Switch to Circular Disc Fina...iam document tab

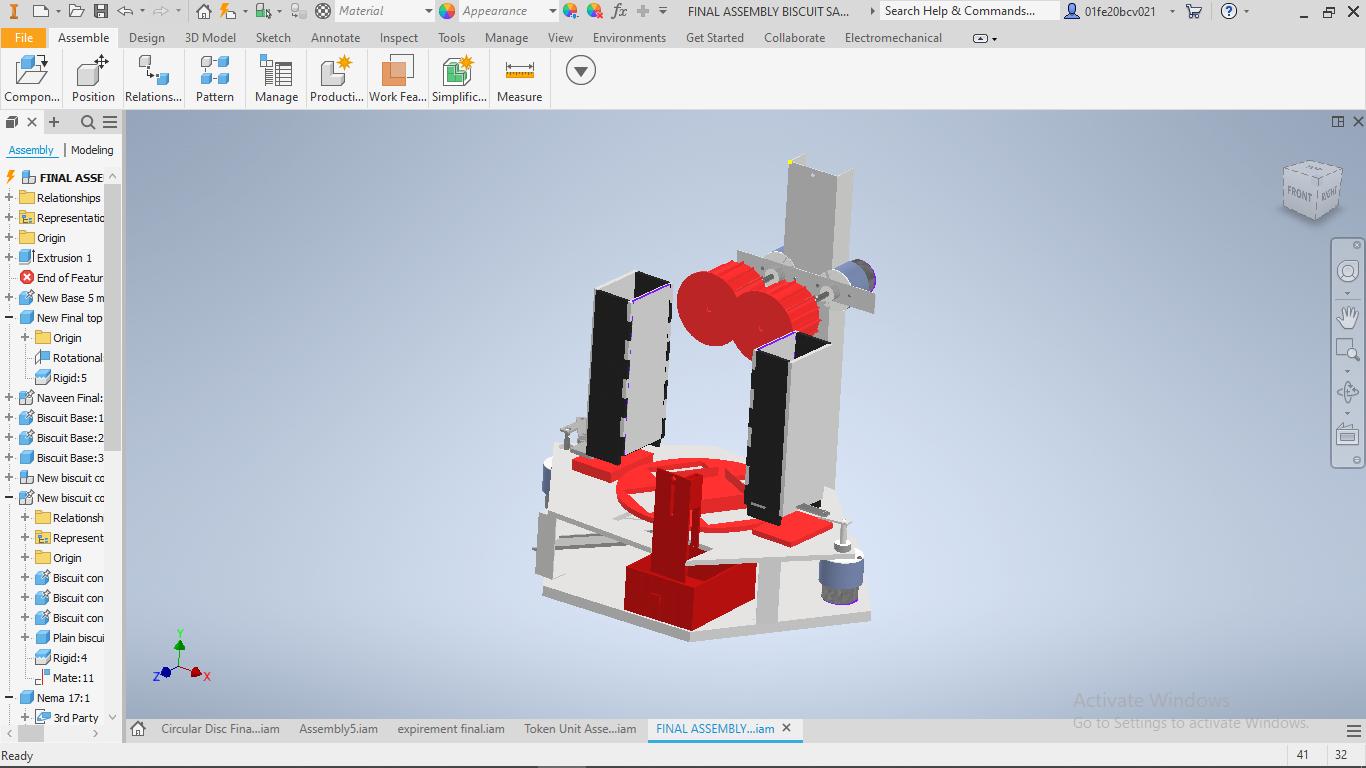click(220, 729)
